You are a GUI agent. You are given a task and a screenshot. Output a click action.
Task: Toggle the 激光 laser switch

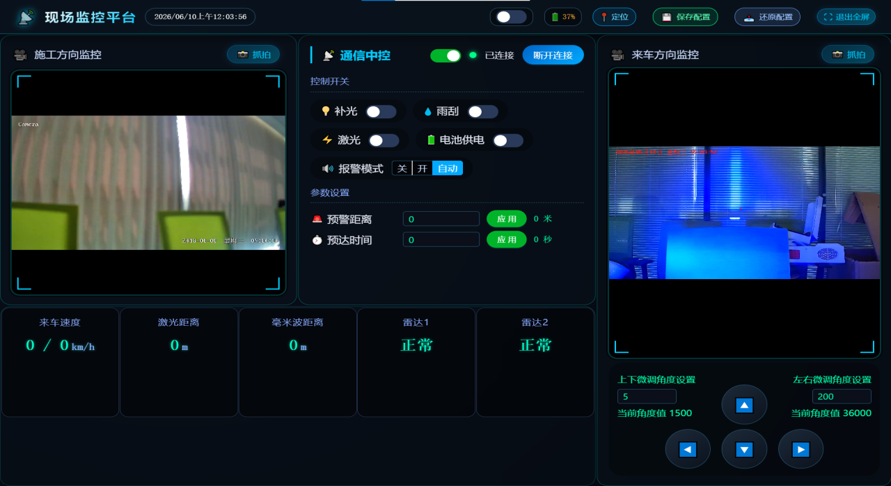tap(384, 140)
